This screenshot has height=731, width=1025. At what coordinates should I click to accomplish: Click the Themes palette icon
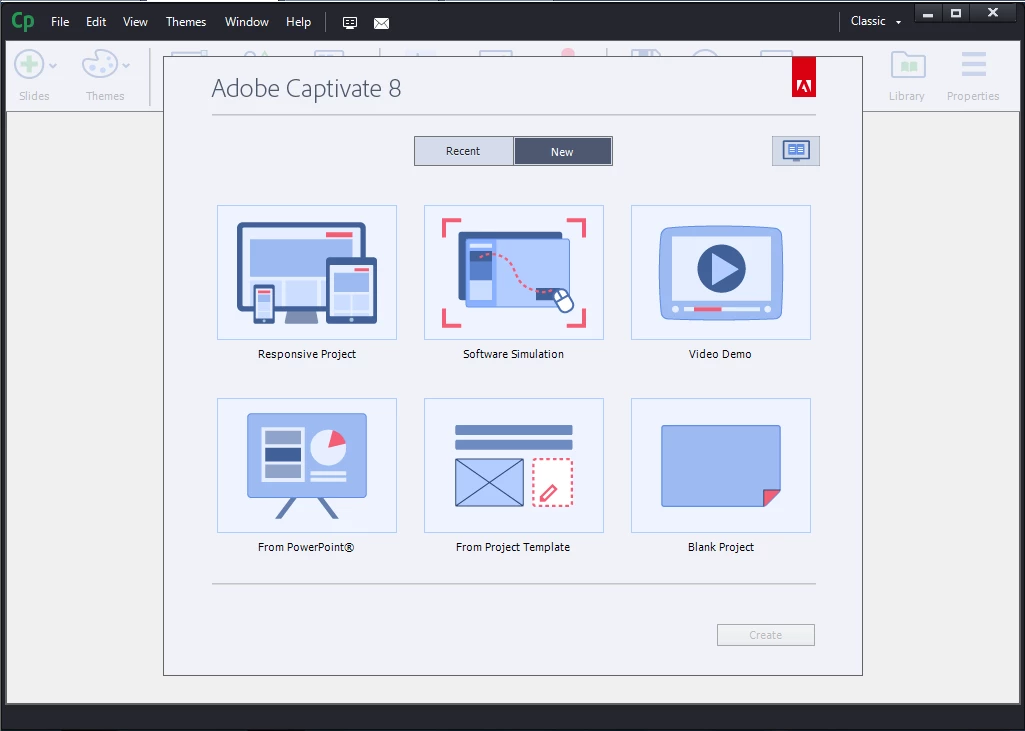(99, 64)
